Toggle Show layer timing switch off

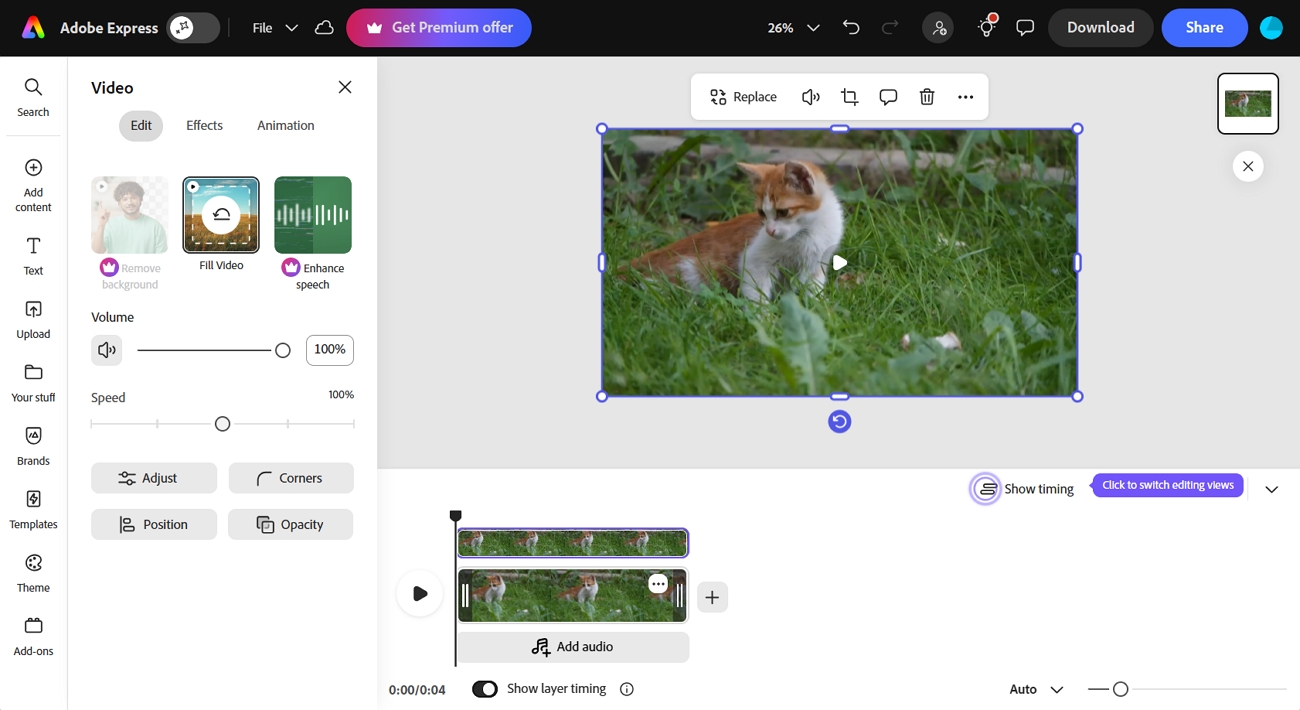pos(485,689)
